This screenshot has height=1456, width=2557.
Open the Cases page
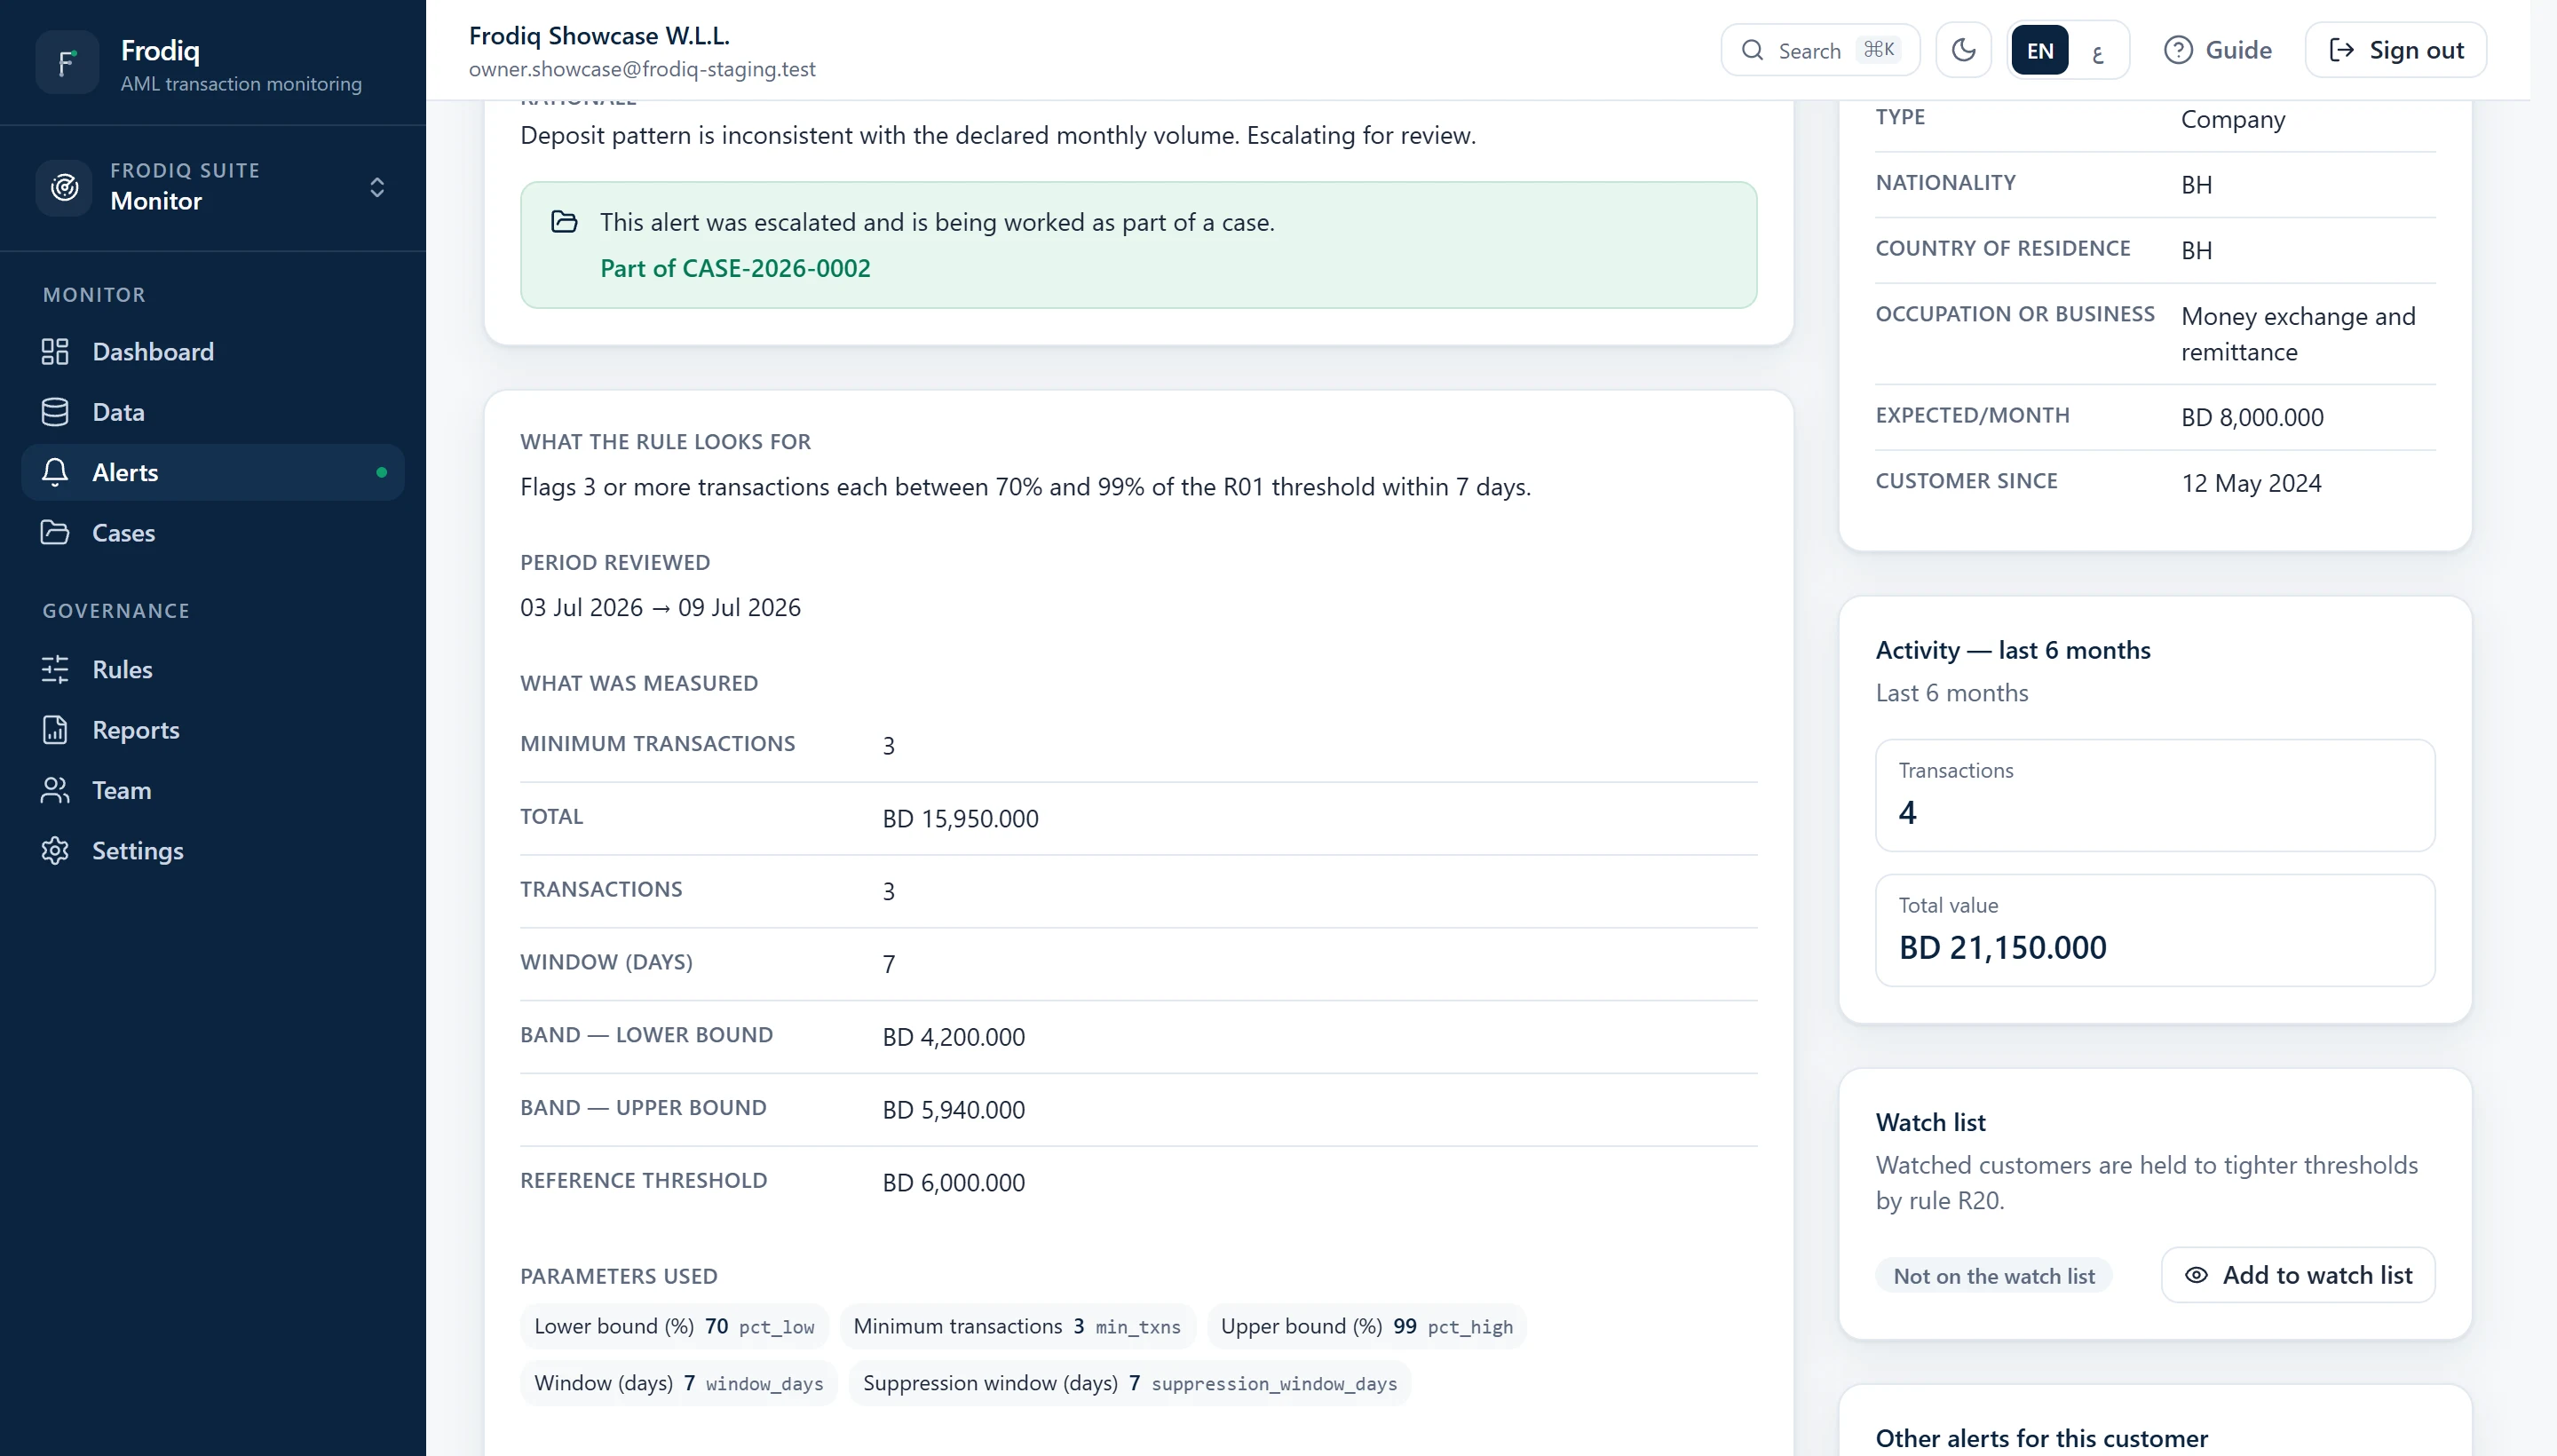point(213,533)
